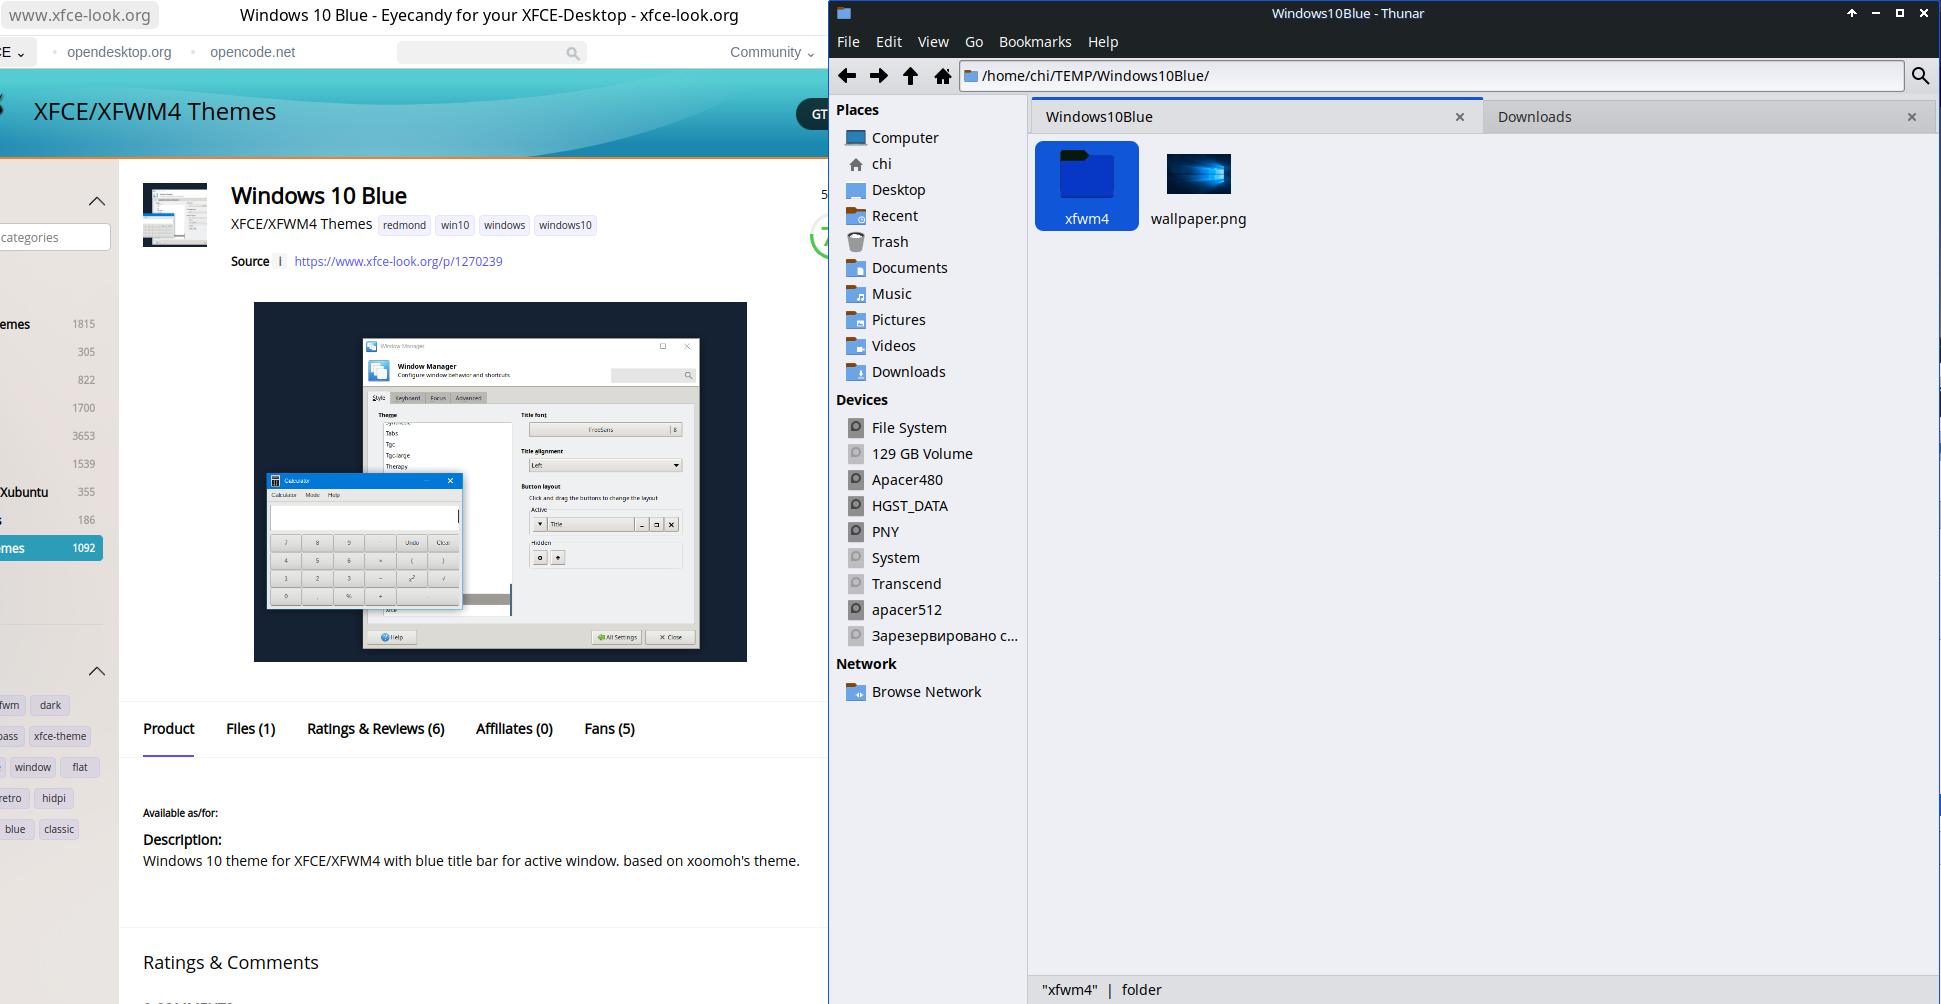1941x1004 pixels.
Task: Open the xfwm4 folder icon
Action: coord(1087,175)
